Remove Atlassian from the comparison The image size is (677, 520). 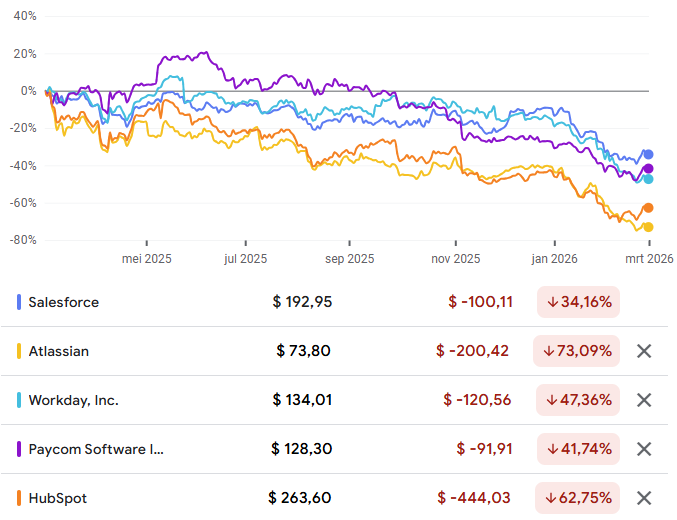click(x=644, y=351)
